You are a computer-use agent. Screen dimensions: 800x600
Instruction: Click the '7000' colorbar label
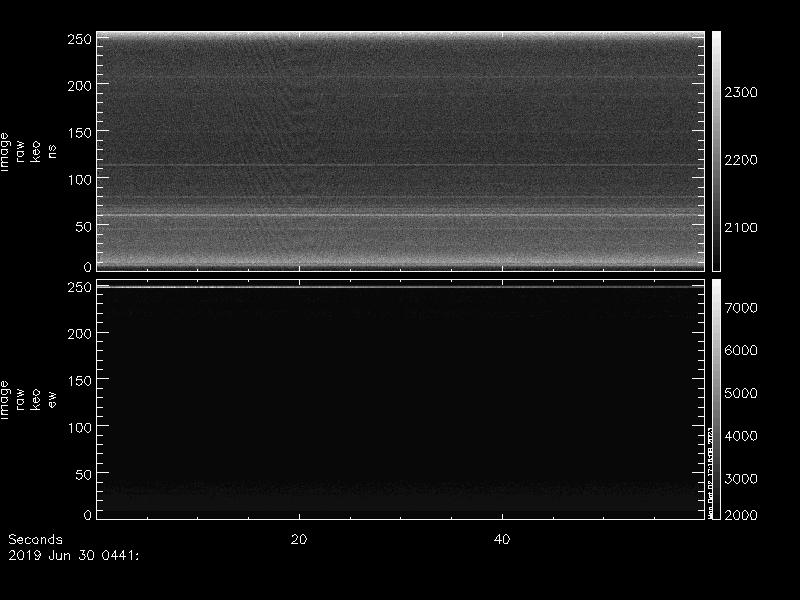(741, 308)
